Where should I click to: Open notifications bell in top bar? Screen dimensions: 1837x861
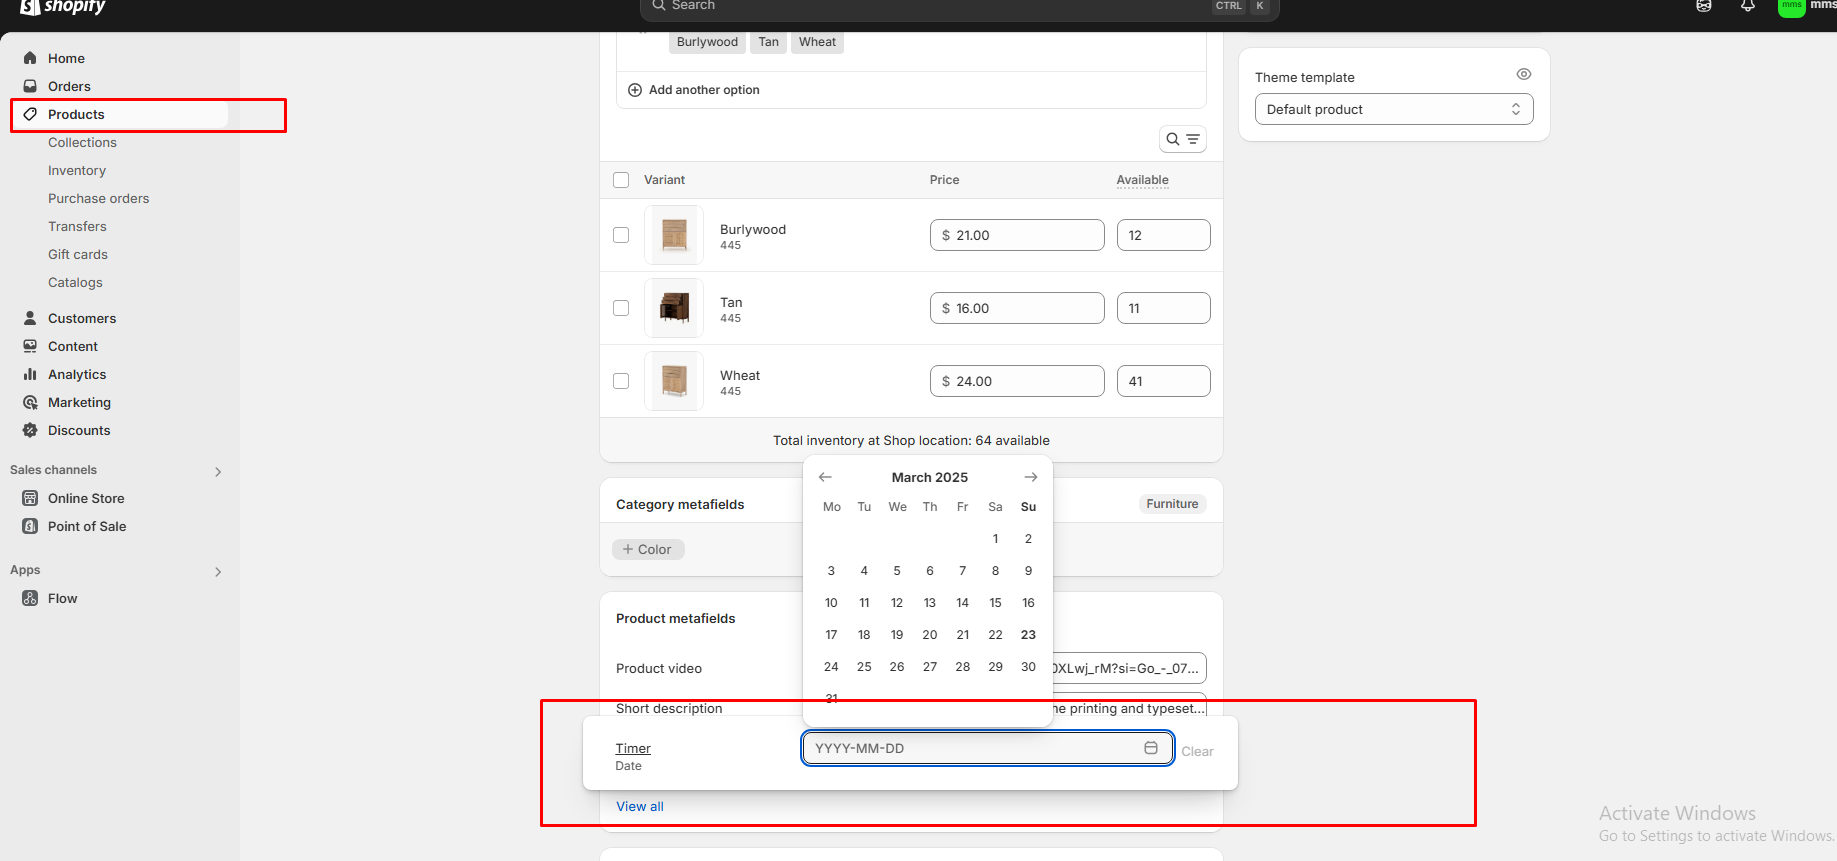(x=1748, y=6)
